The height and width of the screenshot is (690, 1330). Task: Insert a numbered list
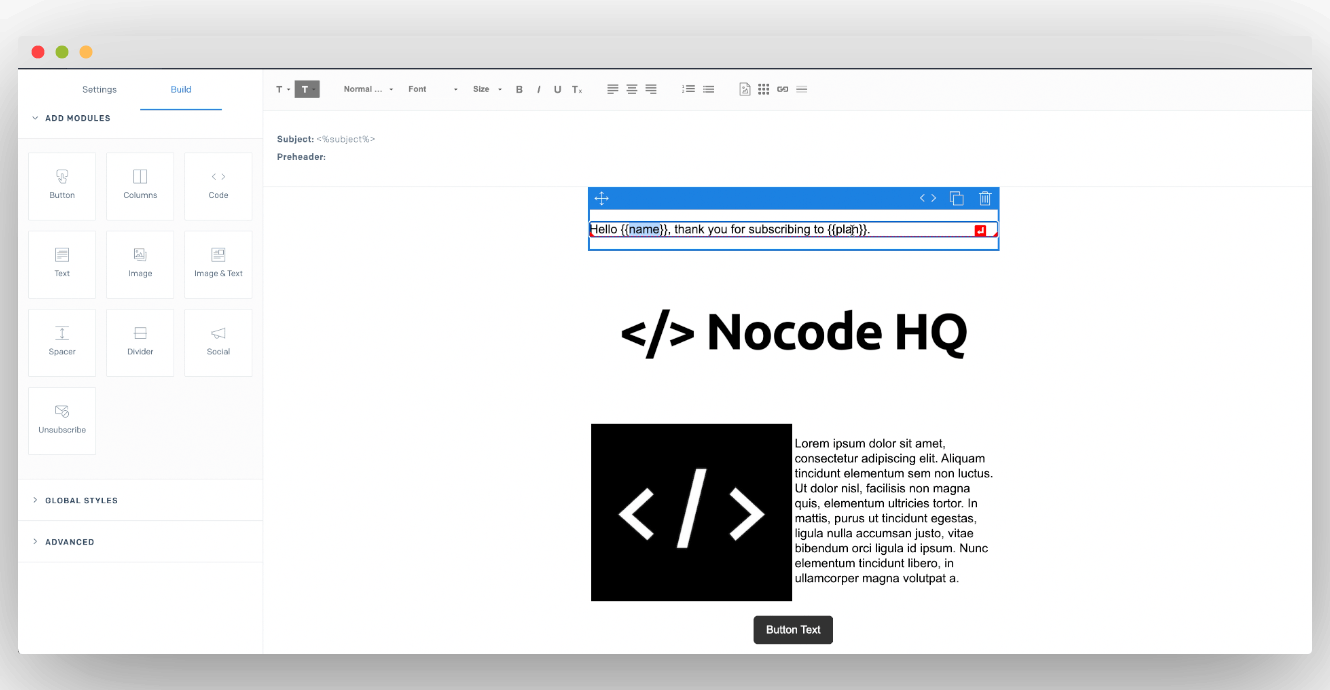pos(688,89)
